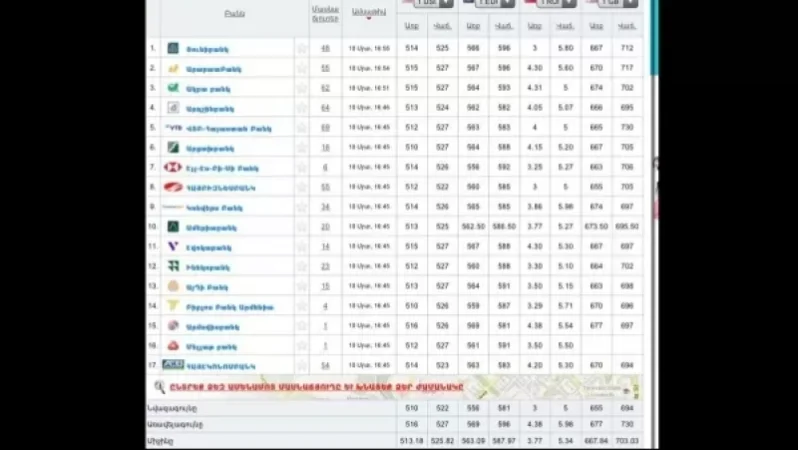The width and height of the screenshot is (798, 450).
Task: Click the yellow funnel logo in row 14
Action: point(173,306)
